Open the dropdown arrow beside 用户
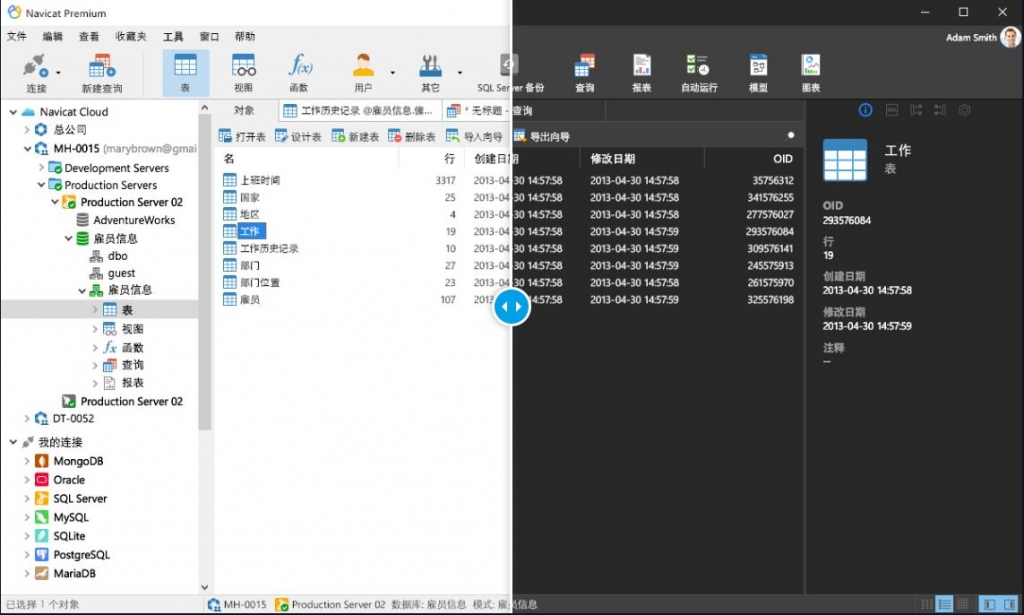The height and width of the screenshot is (615, 1024). tap(392, 72)
